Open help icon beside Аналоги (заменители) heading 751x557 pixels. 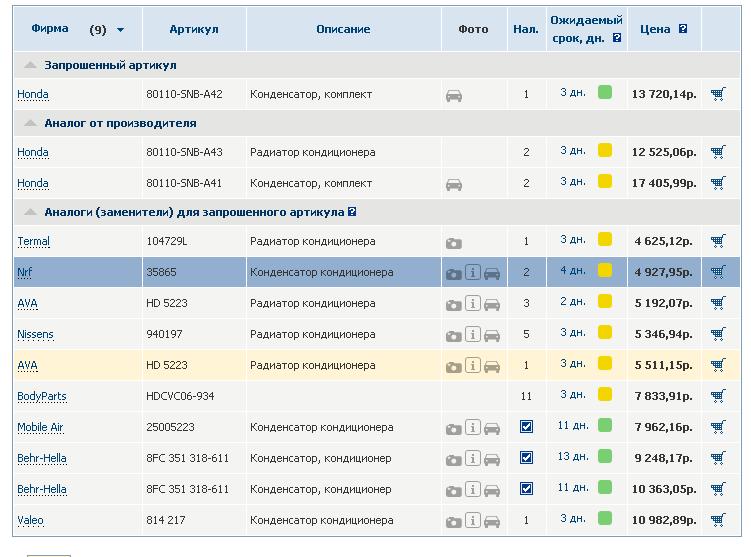352,212
